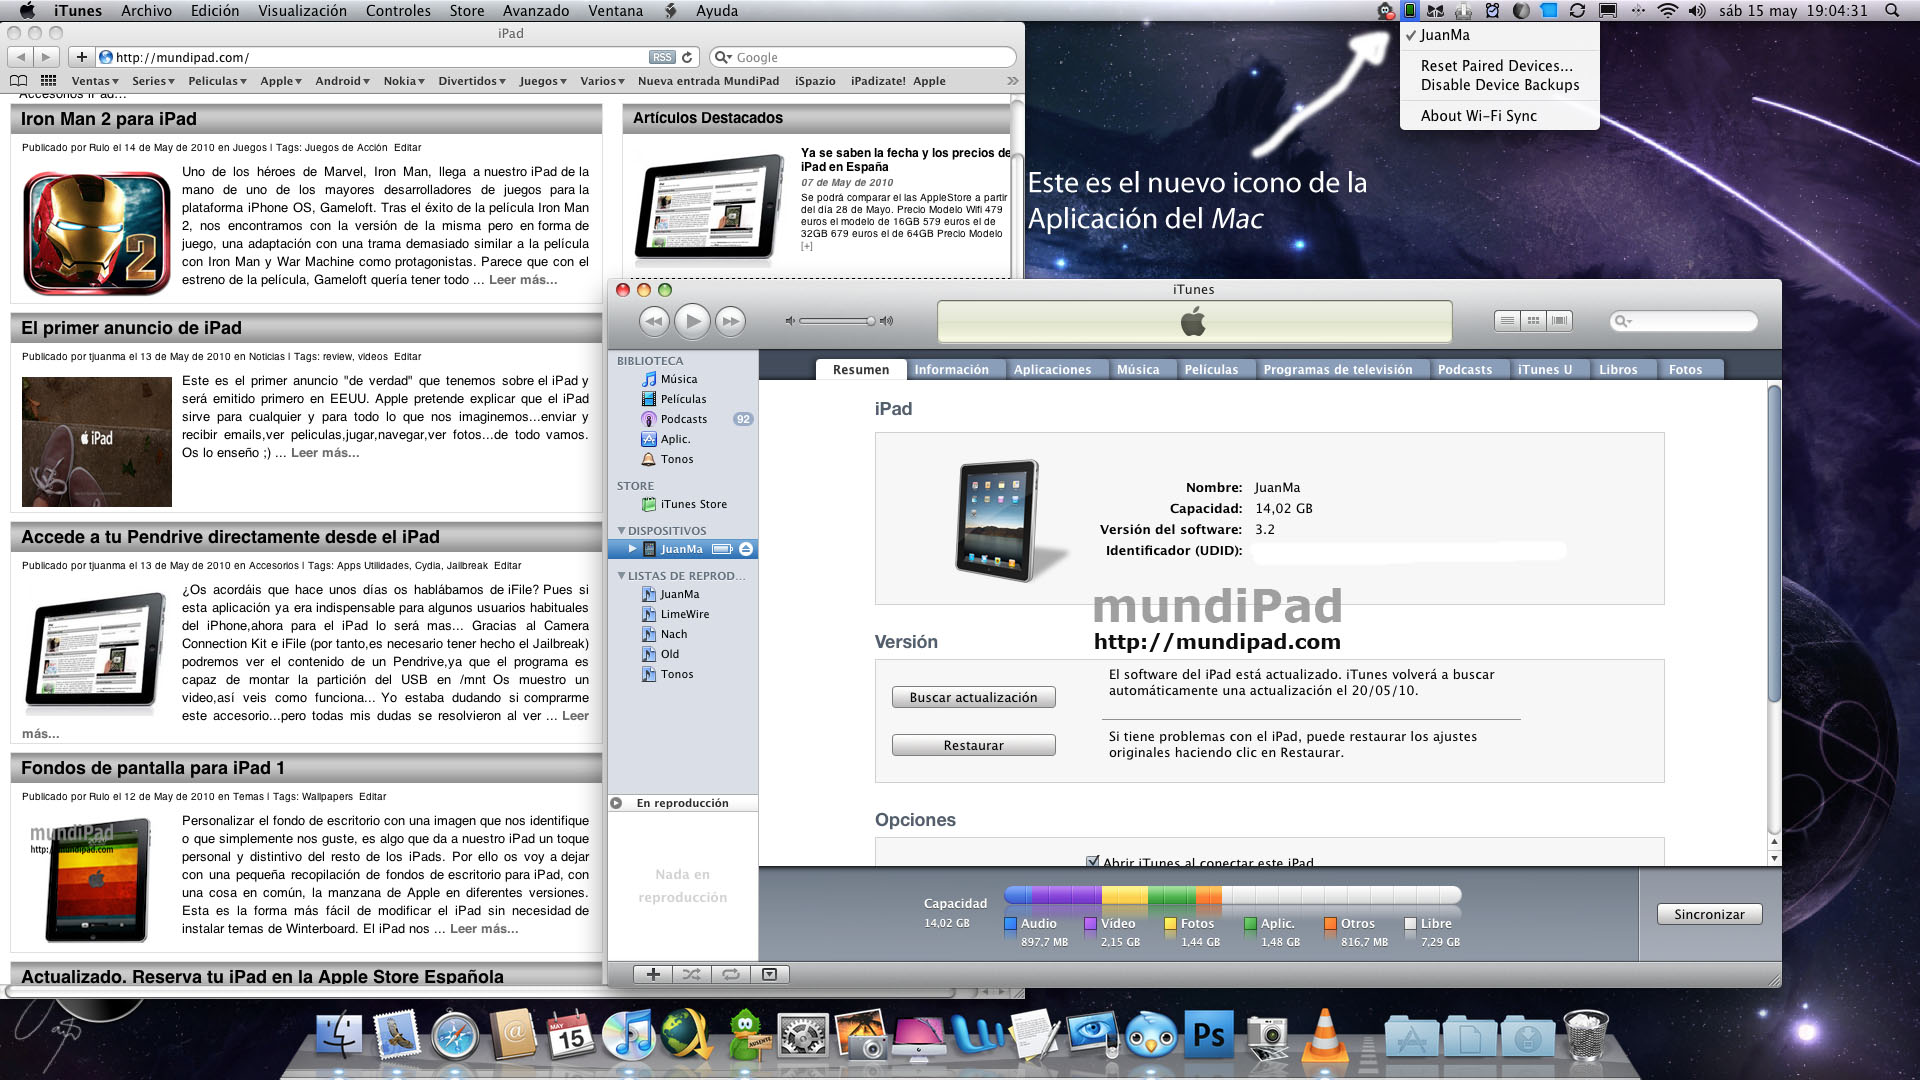Screen dimensions: 1920x1080
Task: Open 'Fondos de pantalla para iPad 1' heading
Action: pyautogui.click(x=153, y=768)
